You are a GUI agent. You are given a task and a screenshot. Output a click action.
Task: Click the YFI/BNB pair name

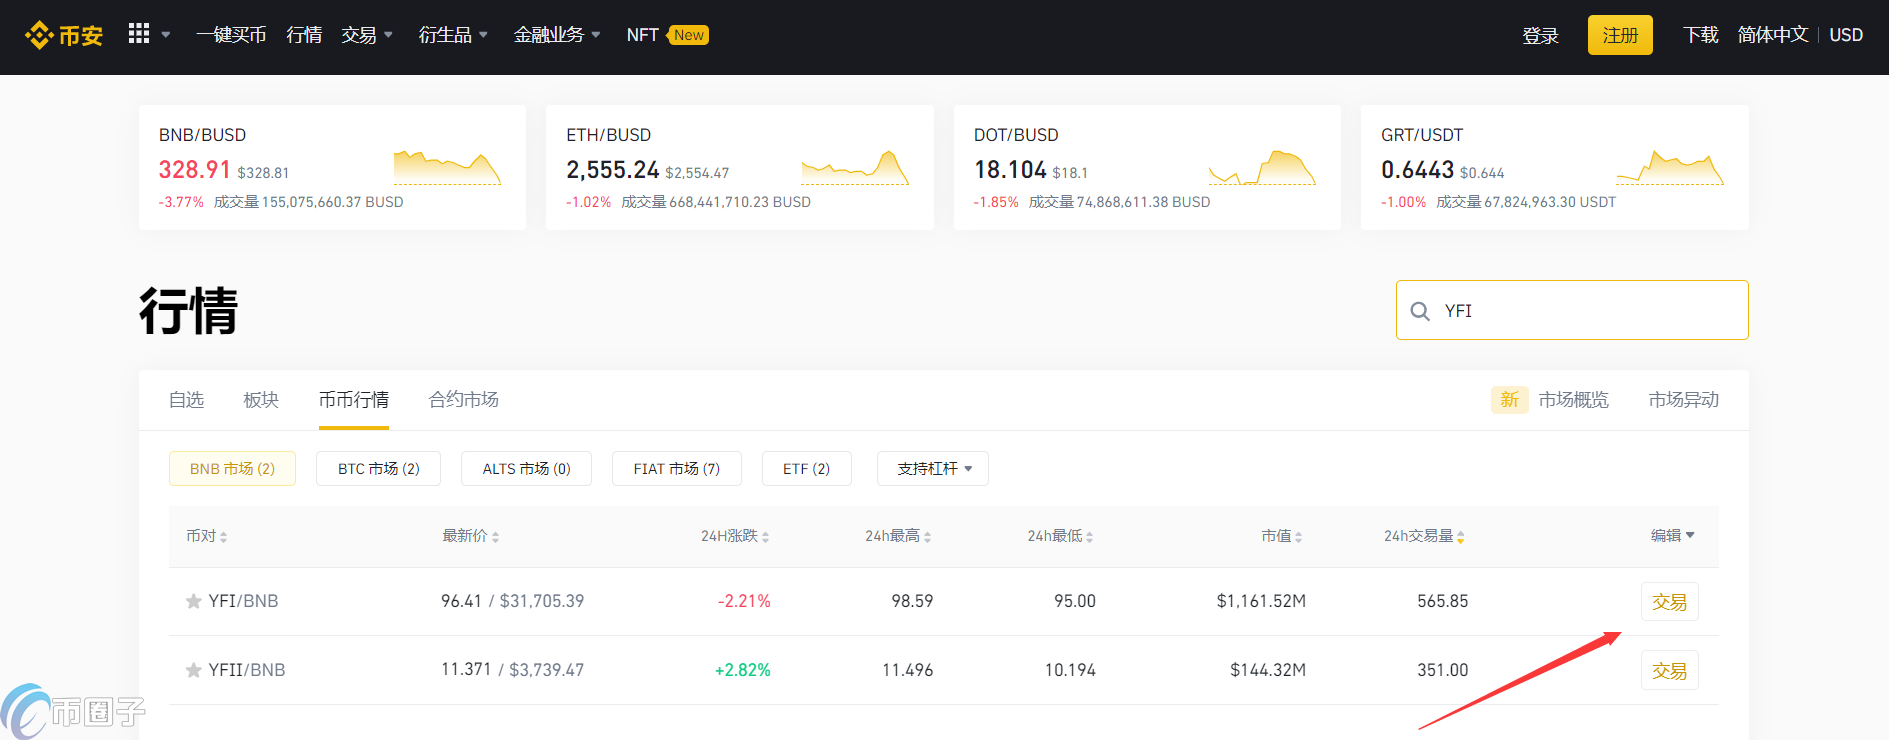point(243,601)
